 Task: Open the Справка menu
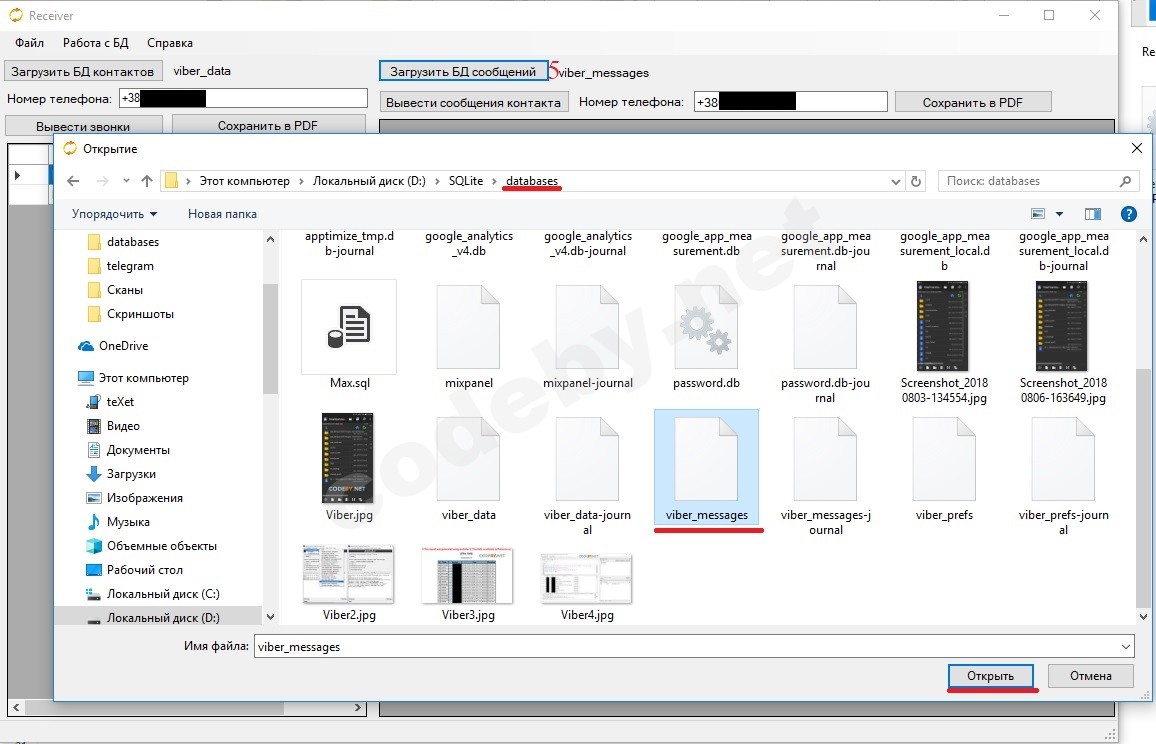click(x=169, y=43)
